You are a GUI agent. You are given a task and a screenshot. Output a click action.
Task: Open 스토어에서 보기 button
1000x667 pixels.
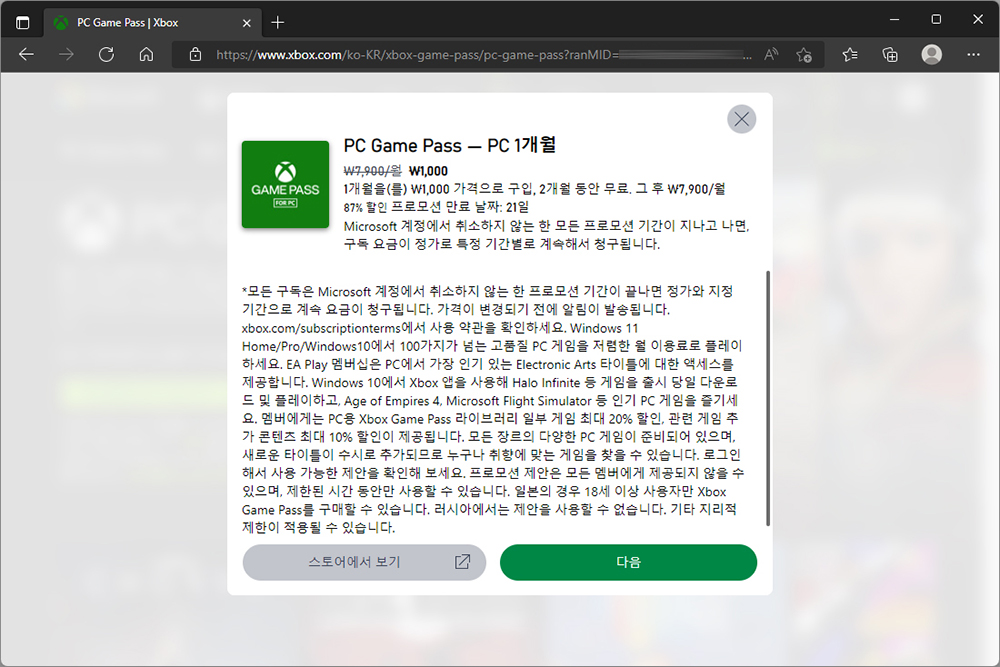point(364,562)
